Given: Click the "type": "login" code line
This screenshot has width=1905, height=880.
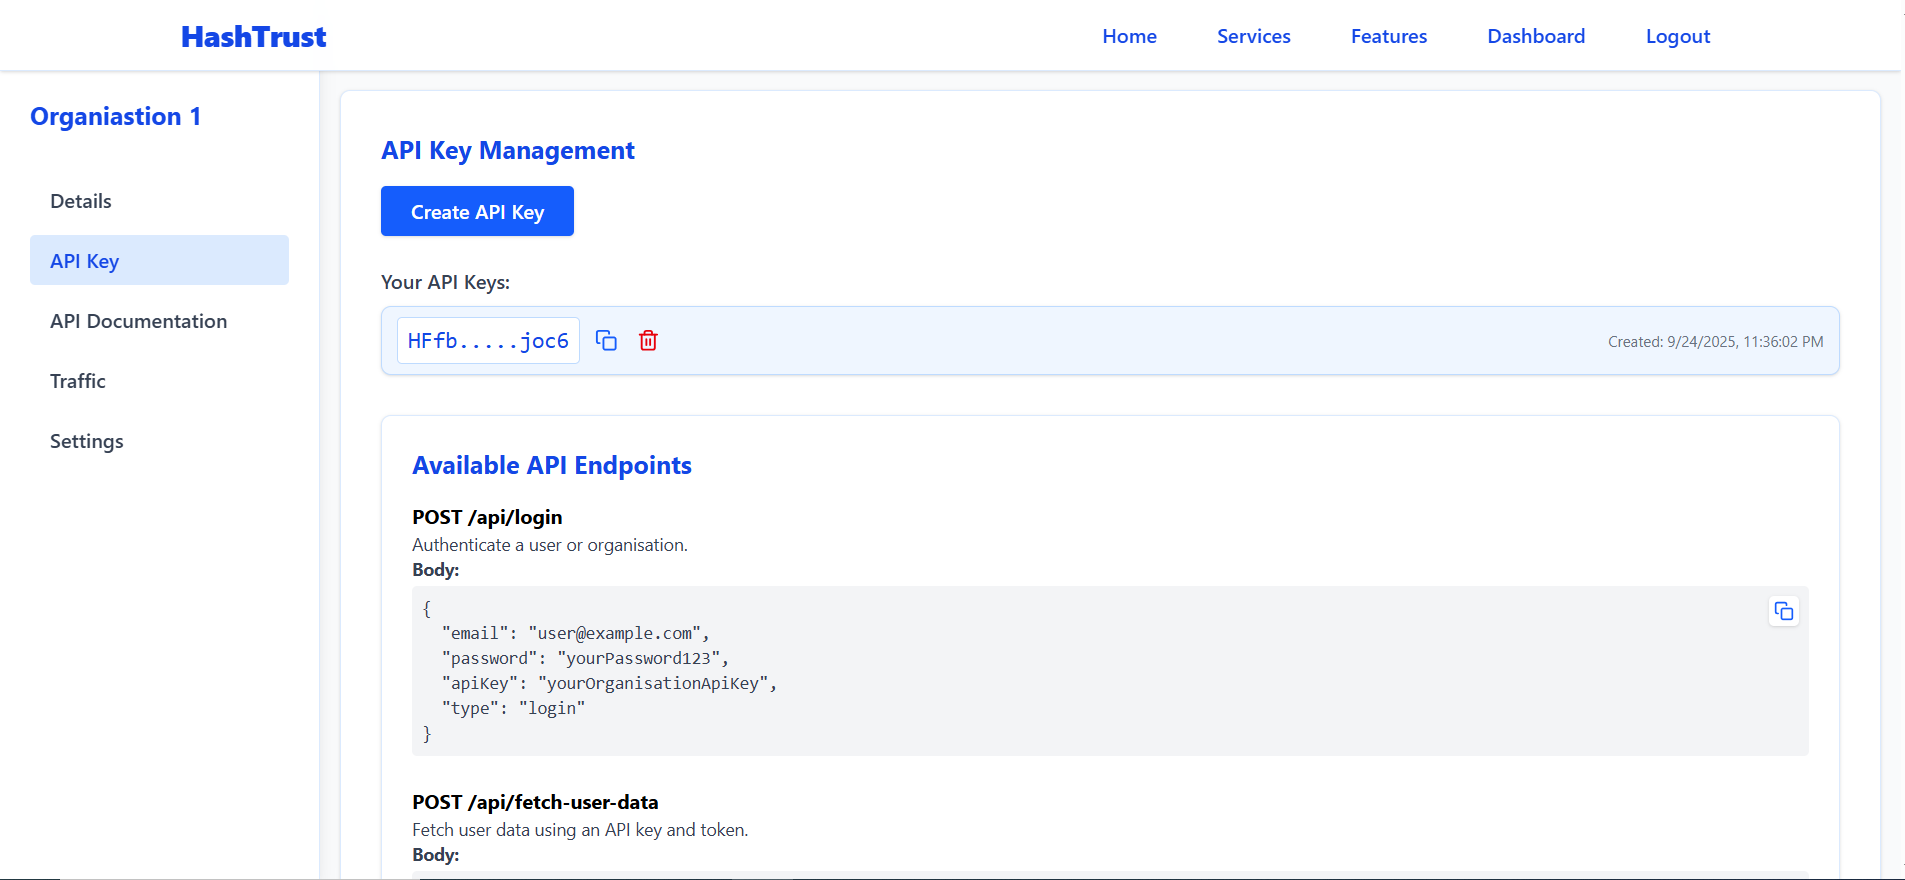Looking at the screenshot, I should point(513,708).
